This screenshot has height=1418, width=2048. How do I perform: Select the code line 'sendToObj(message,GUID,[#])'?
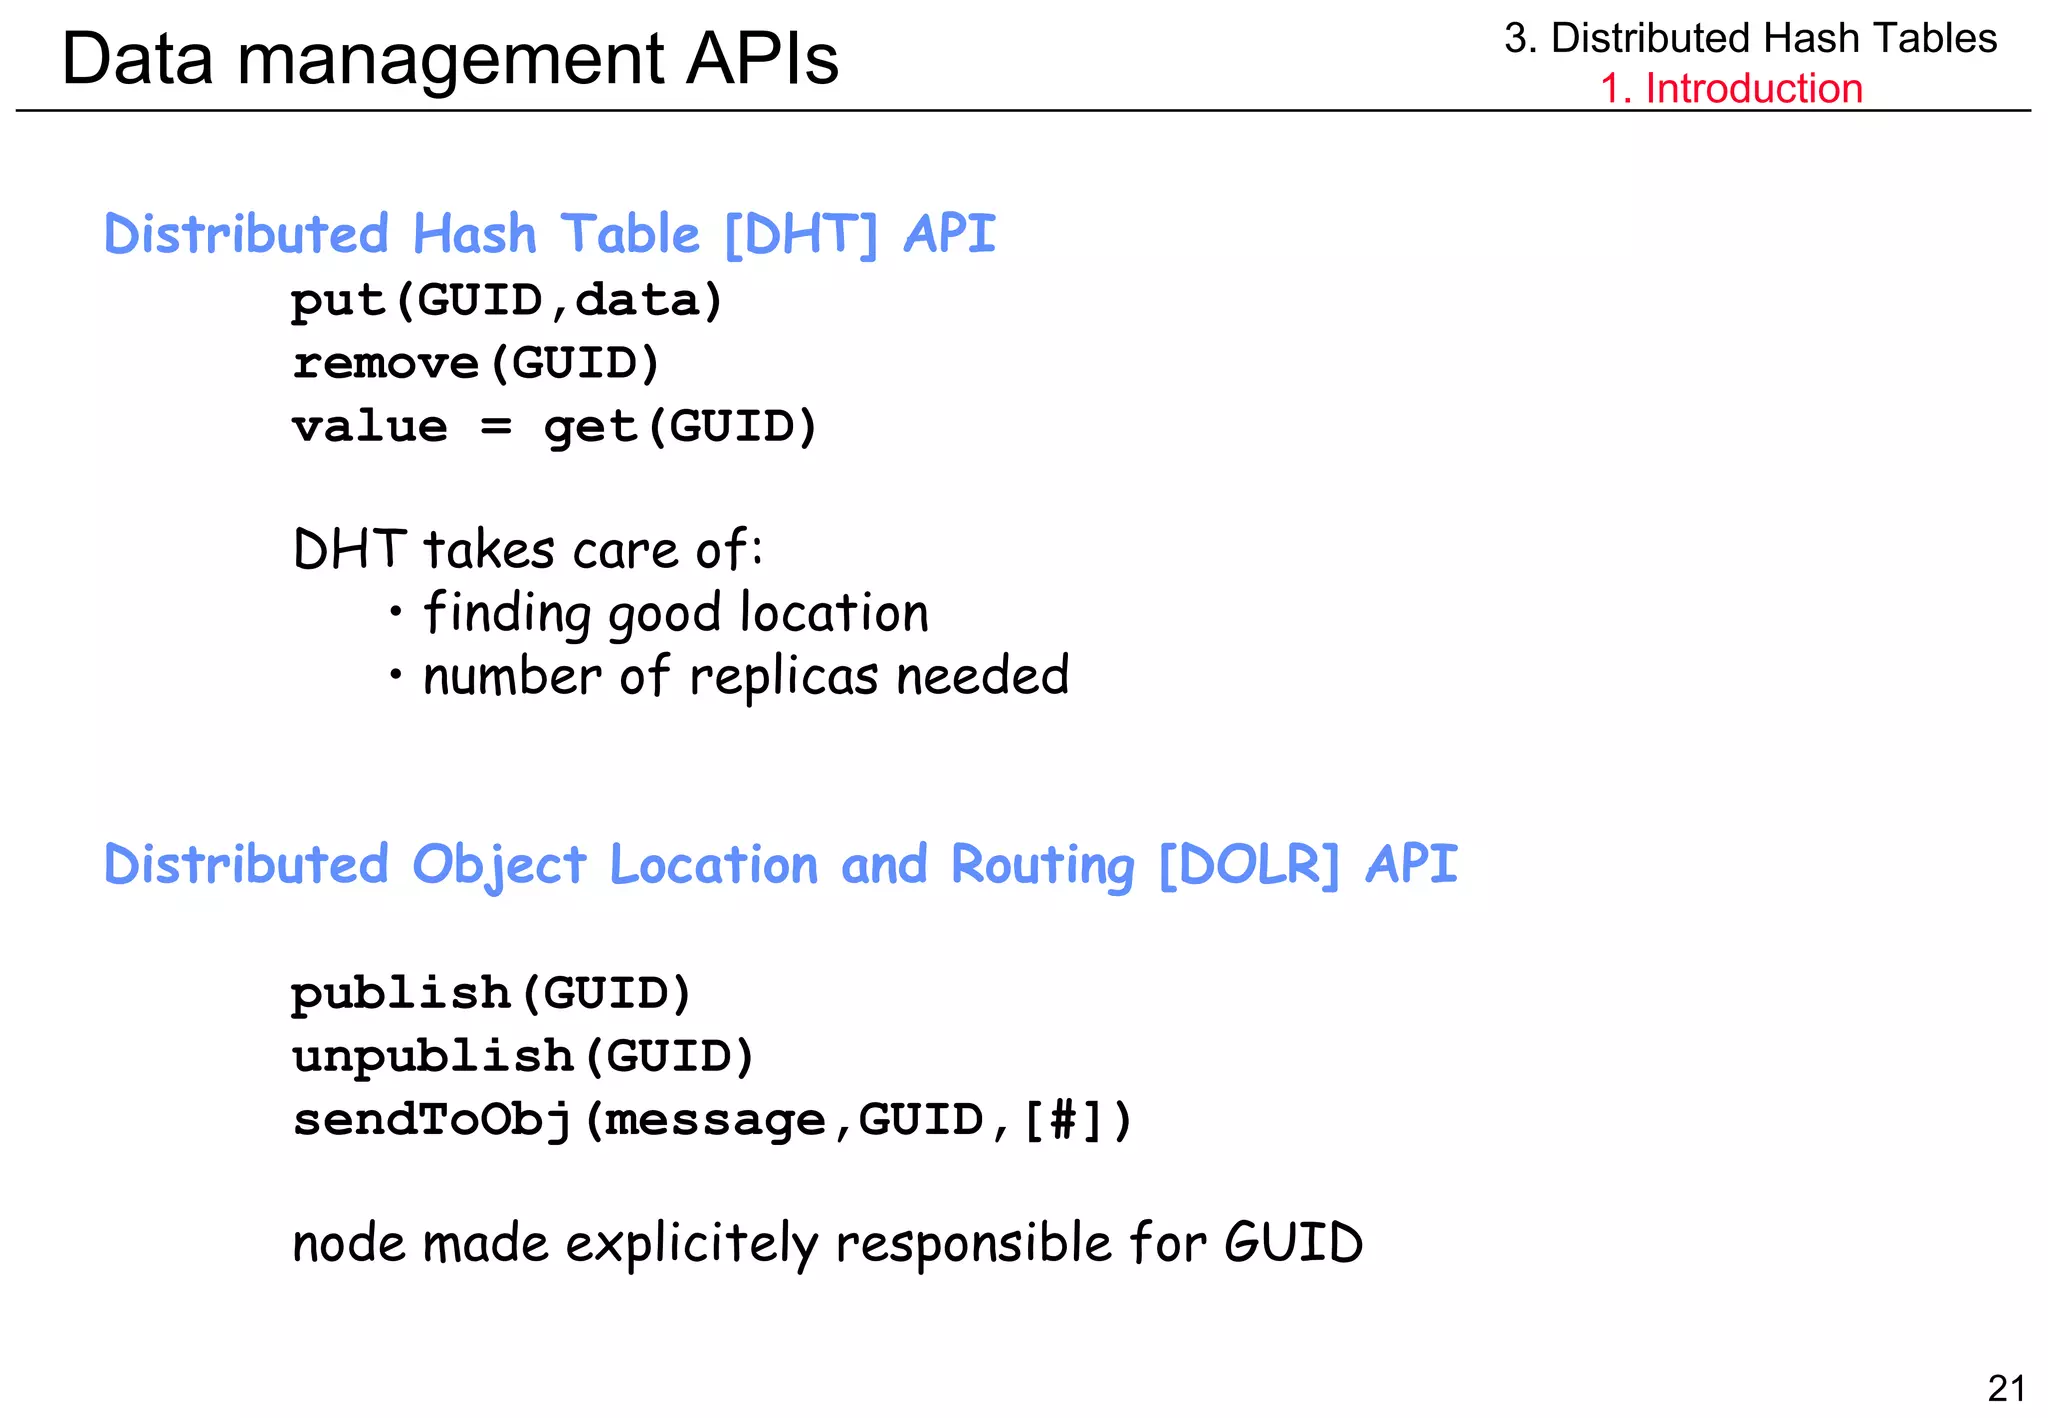coord(712,1120)
